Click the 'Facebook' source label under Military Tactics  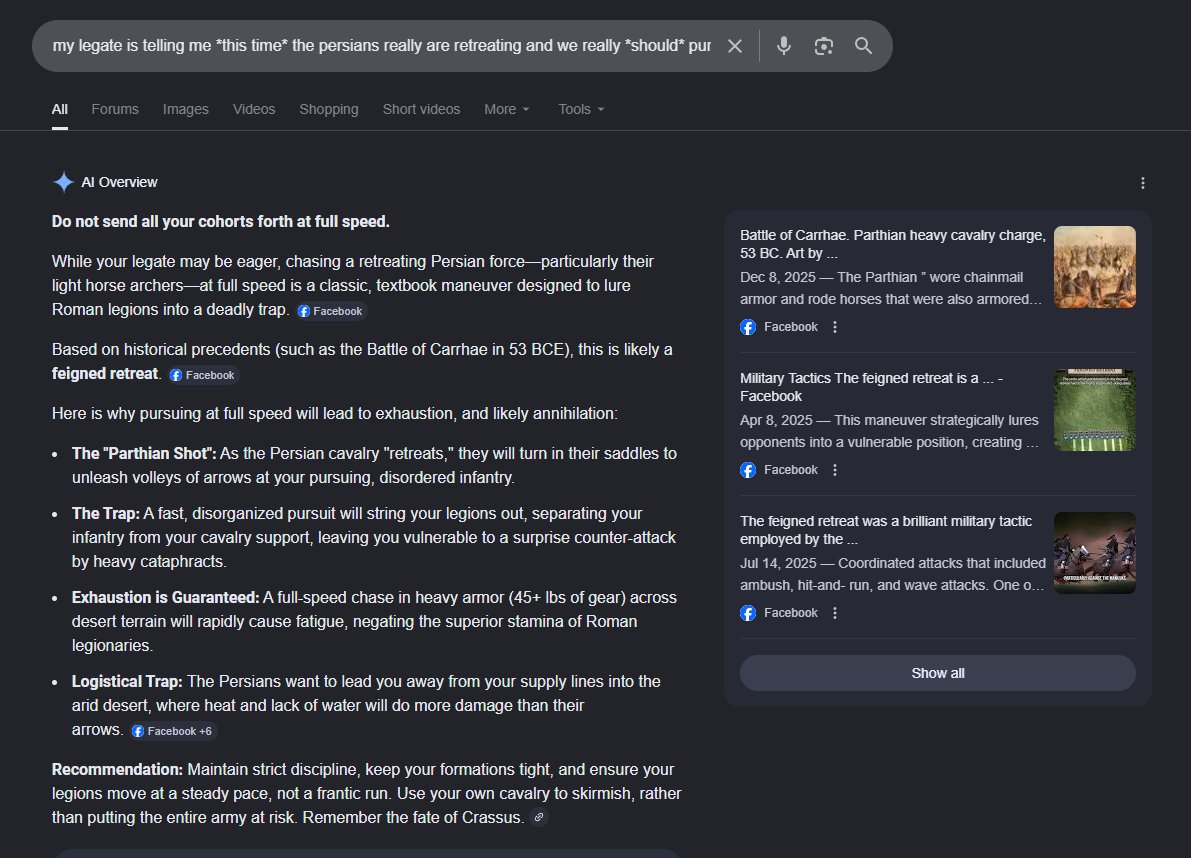(x=791, y=470)
